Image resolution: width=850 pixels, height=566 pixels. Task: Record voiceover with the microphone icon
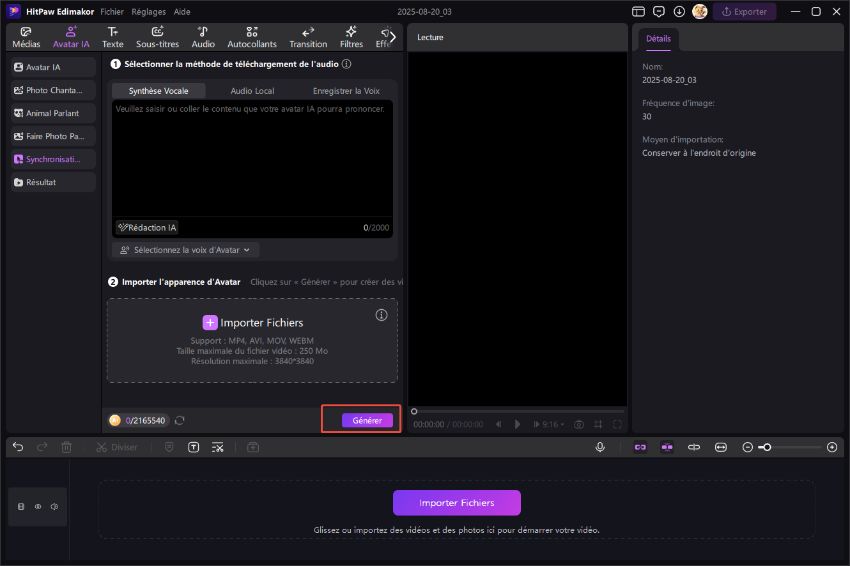tap(600, 447)
